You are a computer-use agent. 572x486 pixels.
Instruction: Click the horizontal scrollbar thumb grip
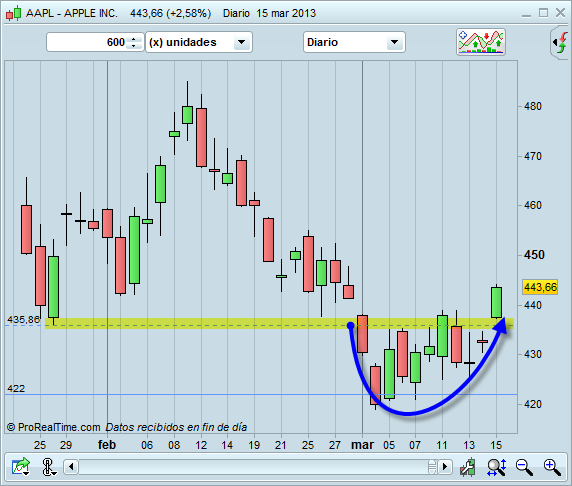[x=432, y=467]
